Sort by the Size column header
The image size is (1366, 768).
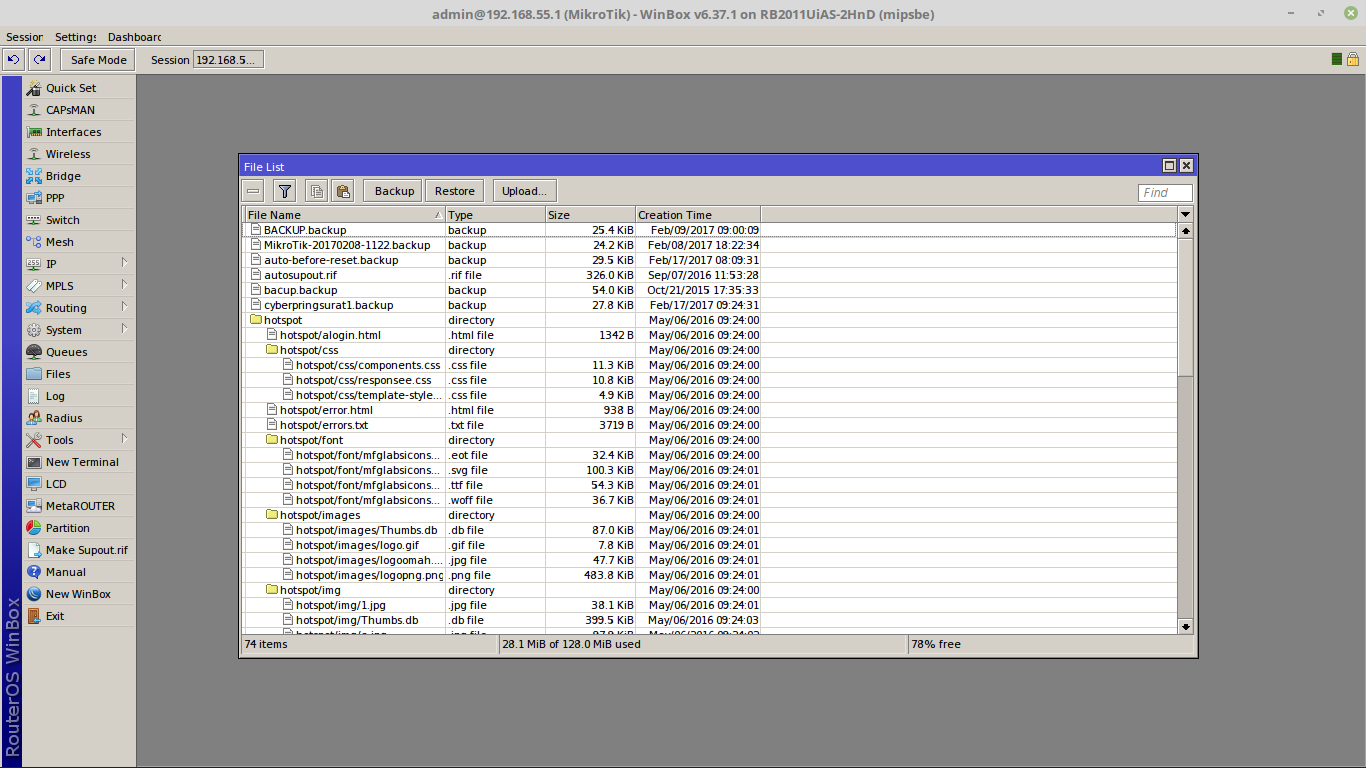point(590,215)
